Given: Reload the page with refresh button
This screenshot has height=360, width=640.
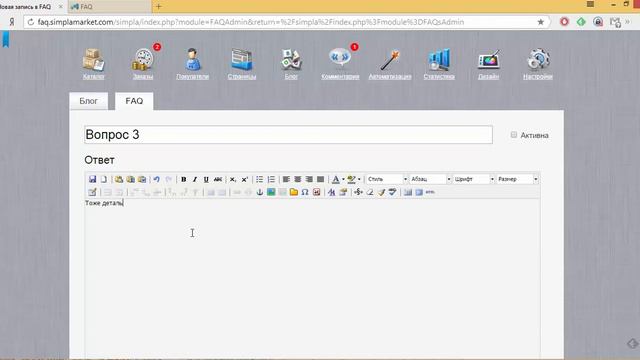Looking at the screenshot, I should tap(31, 22).
